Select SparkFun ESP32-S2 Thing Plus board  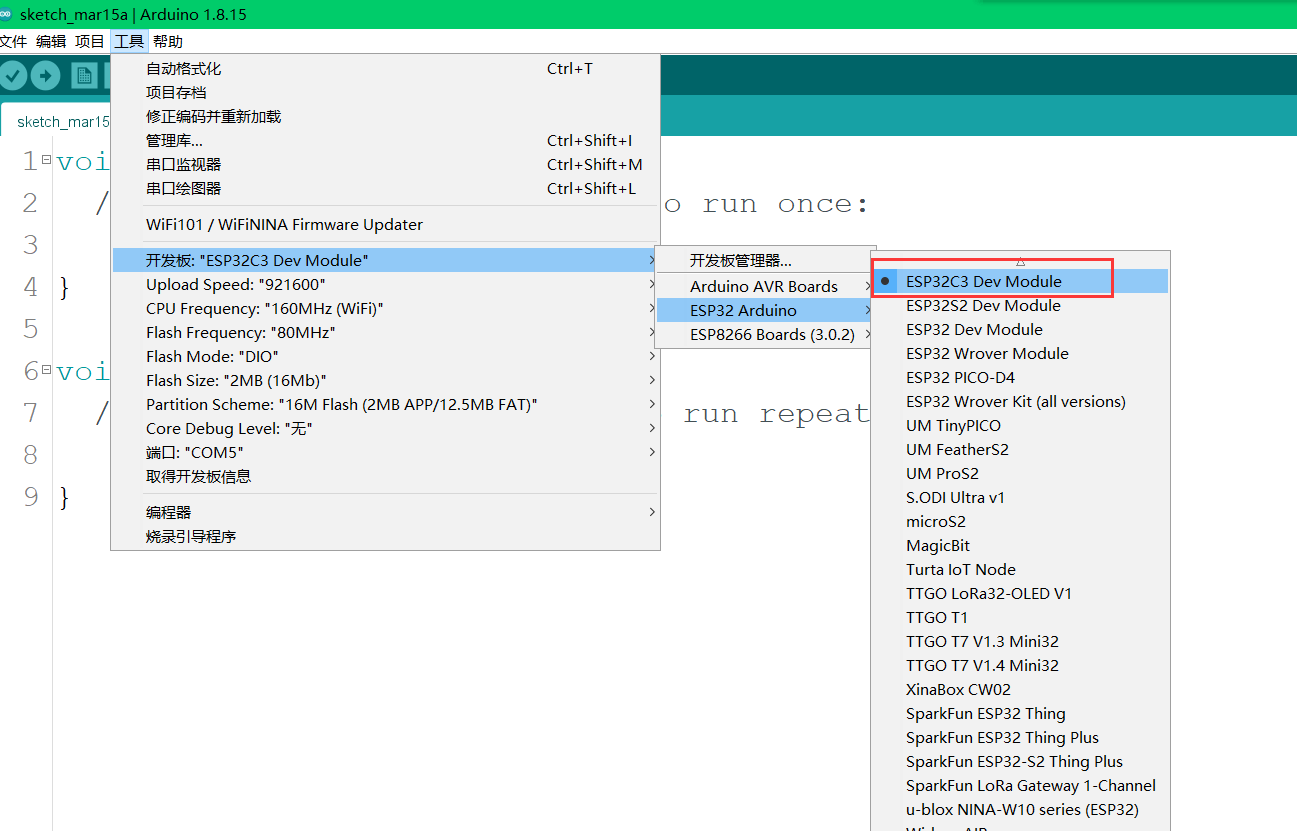click(1020, 762)
